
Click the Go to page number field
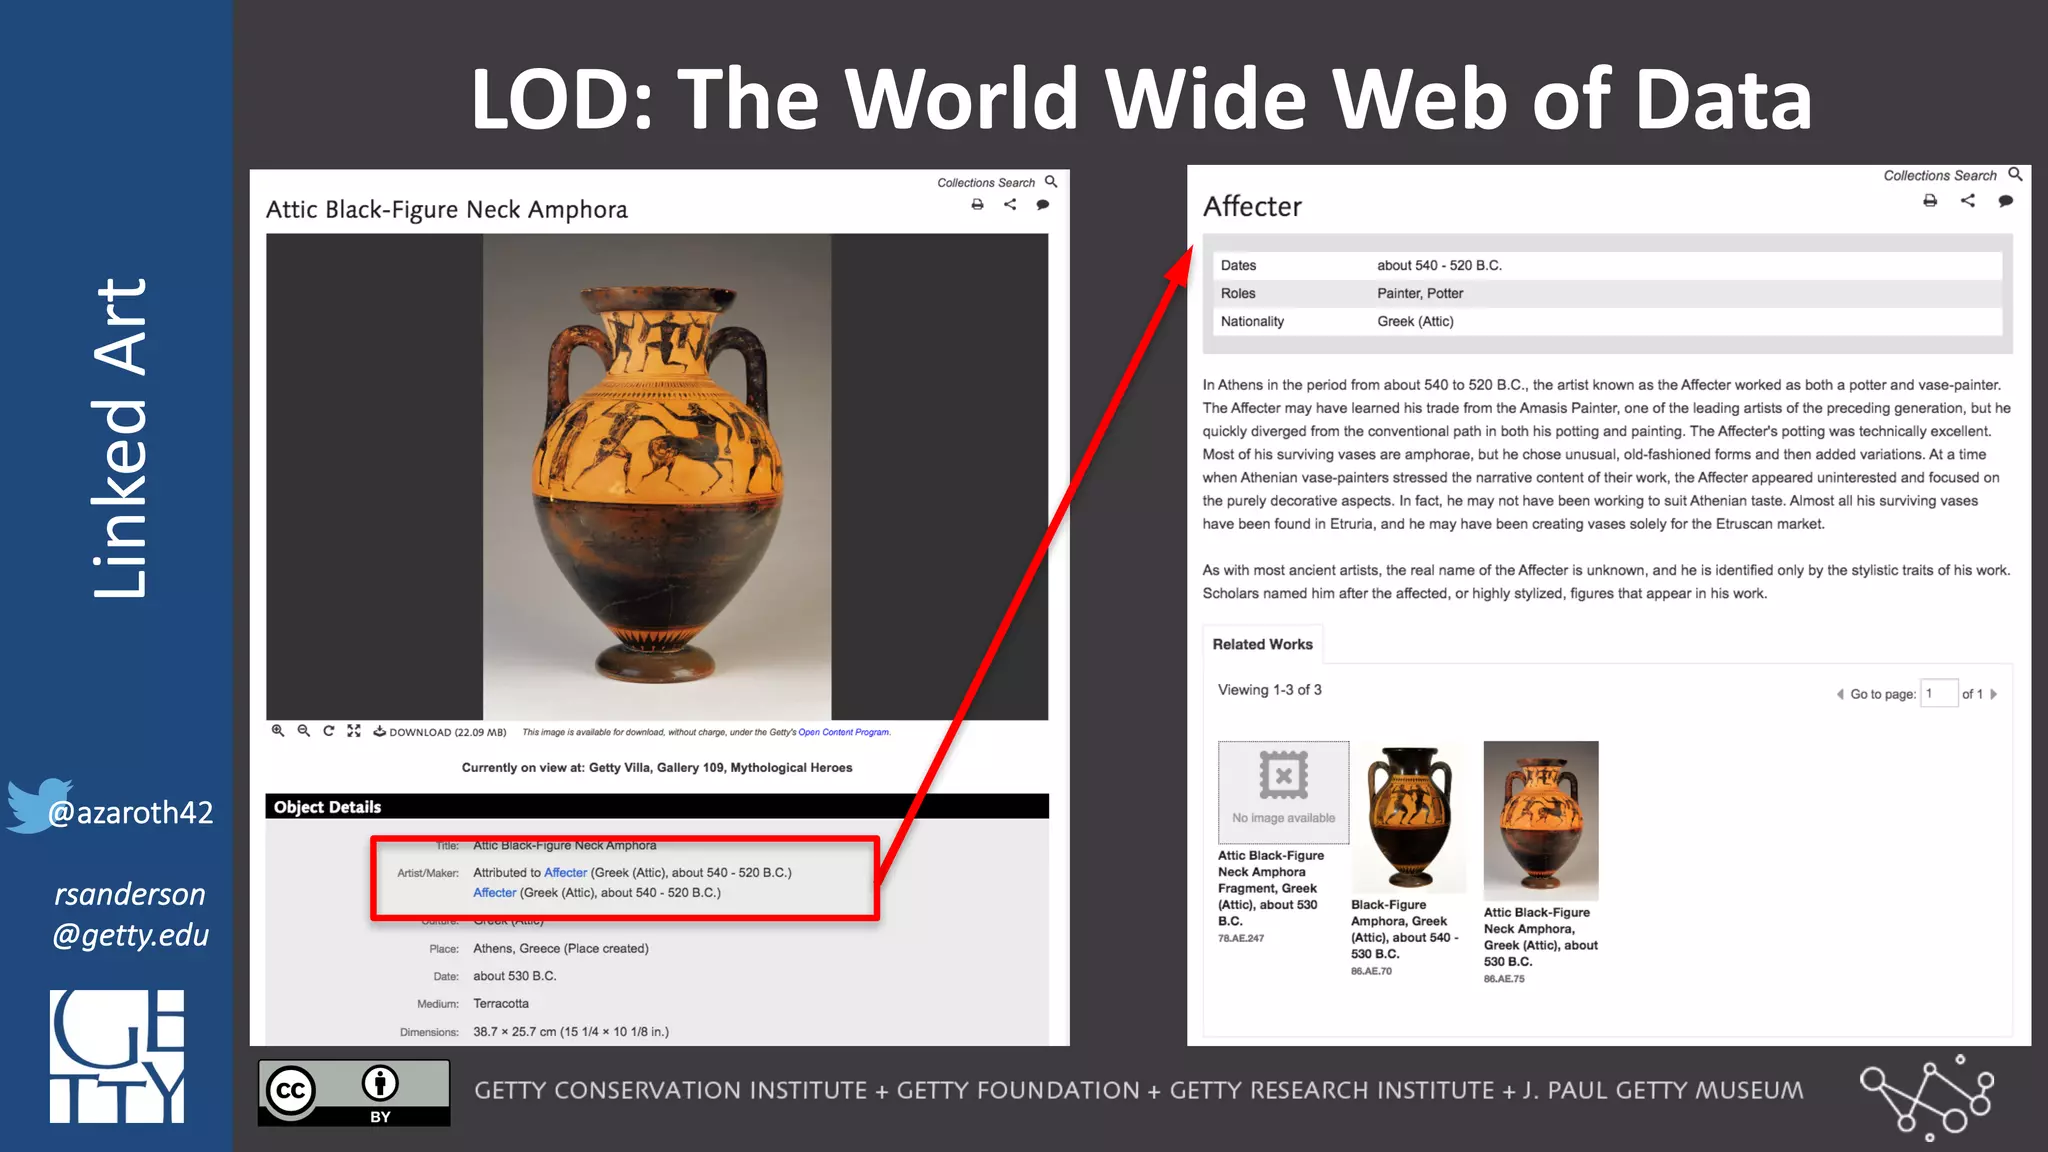pos(1939,693)
